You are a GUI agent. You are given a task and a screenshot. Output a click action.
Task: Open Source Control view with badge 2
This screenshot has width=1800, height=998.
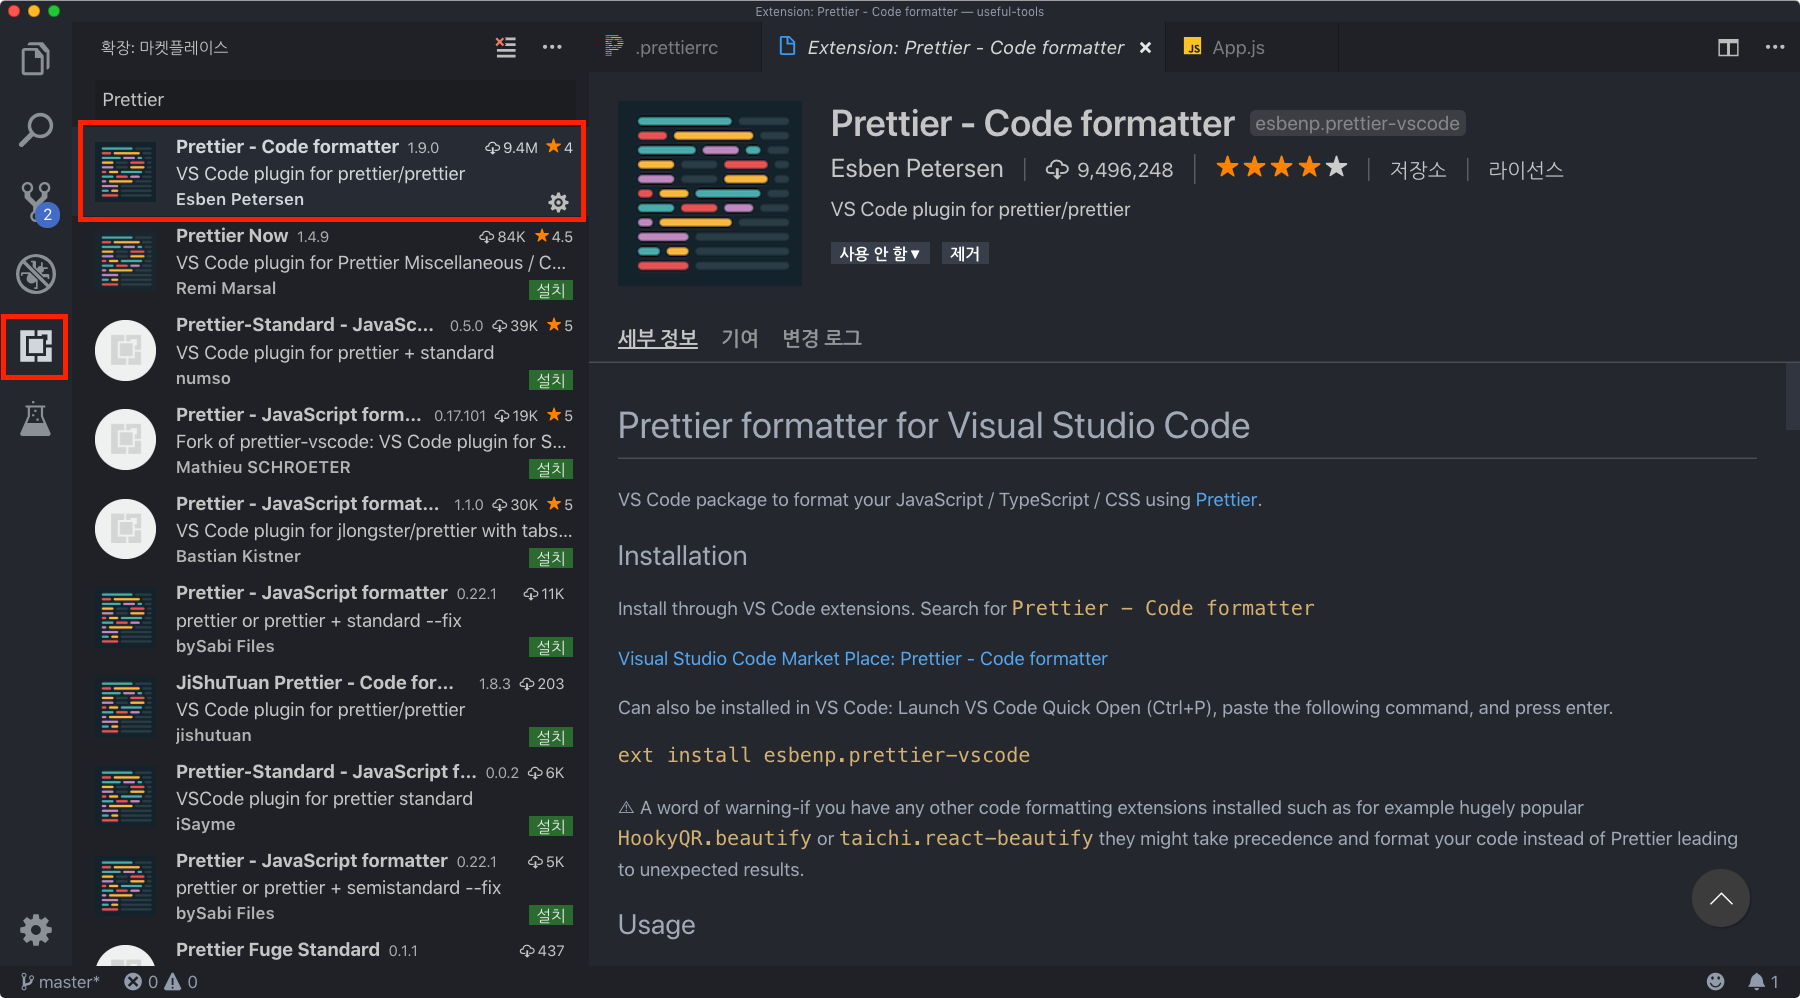pos(36,202)
